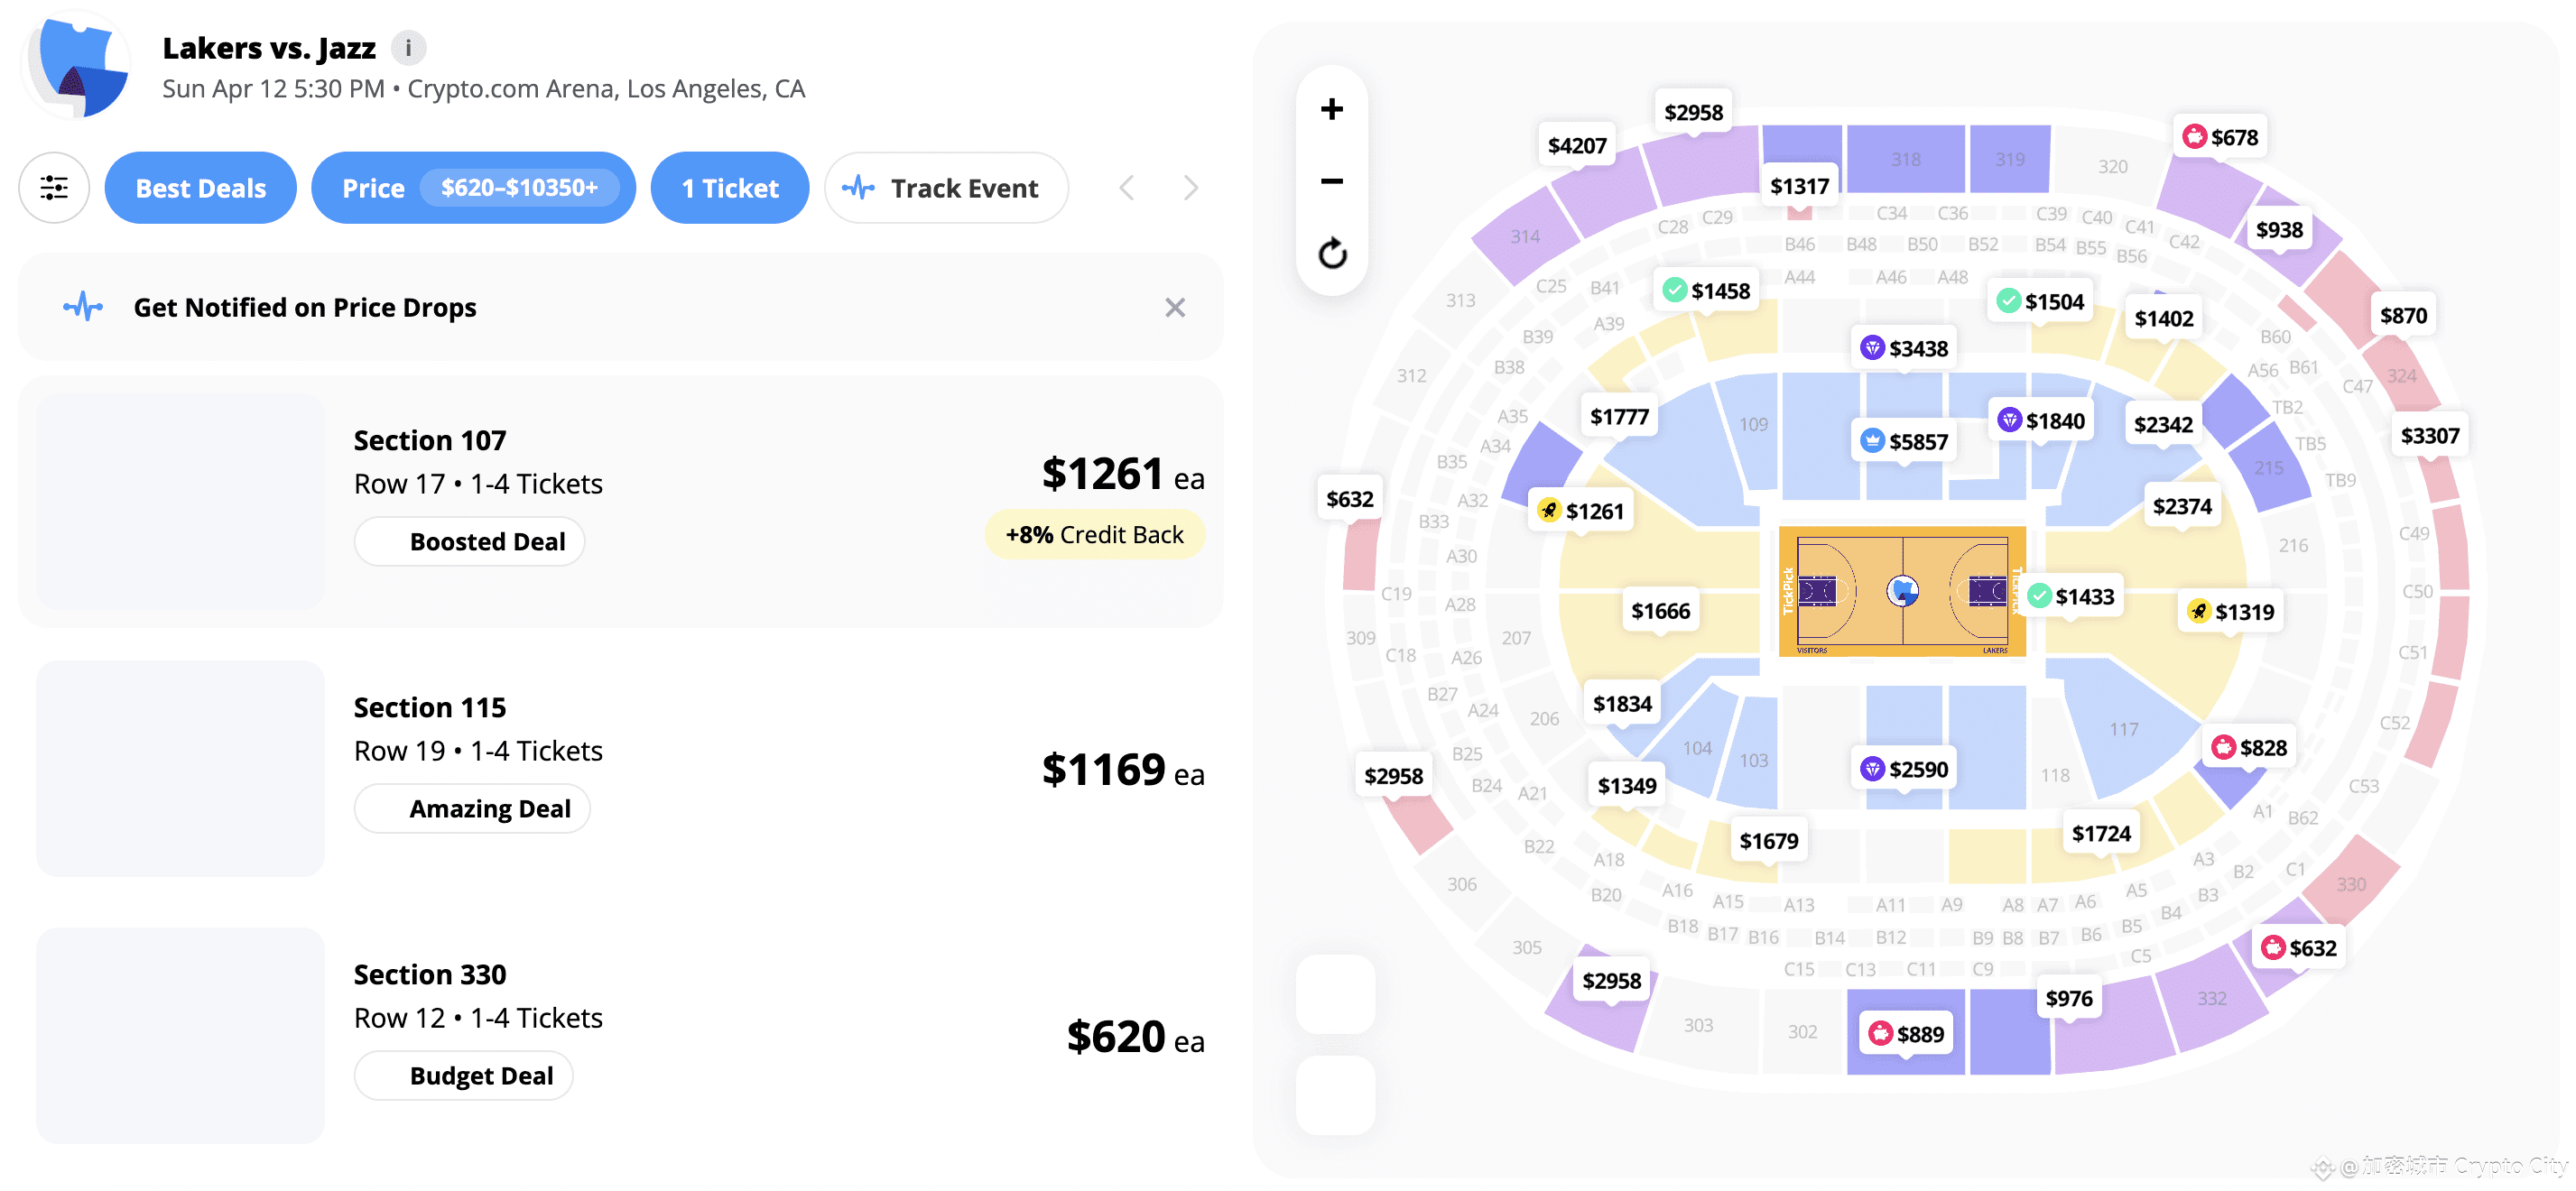The width and height of the screenshot is (2576, 1191).
Task: Toggle the Best Deals filter
Action: coord(200,188)
